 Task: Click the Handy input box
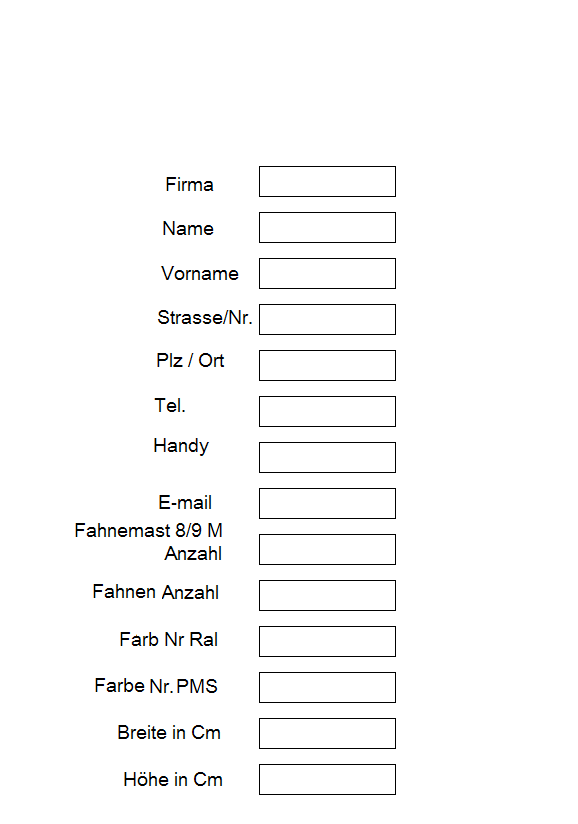(x=326, y=457)
